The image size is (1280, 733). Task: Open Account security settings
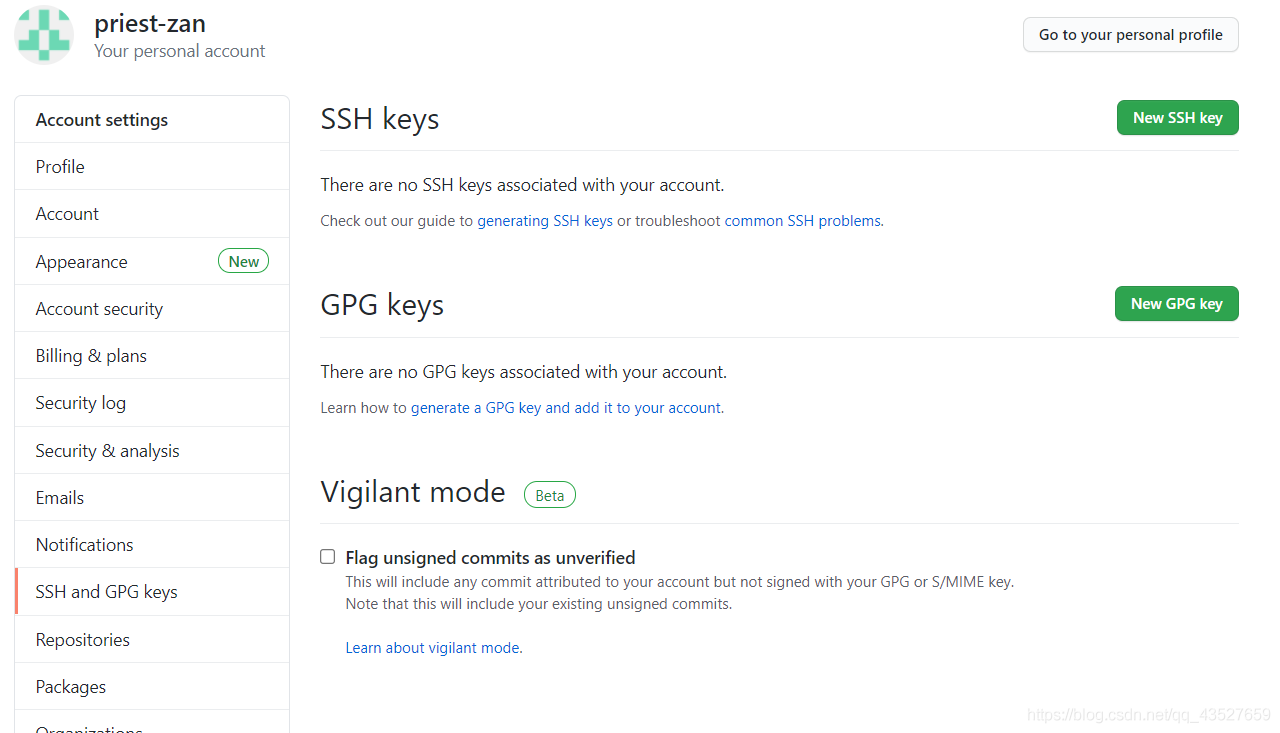(99, 309)
